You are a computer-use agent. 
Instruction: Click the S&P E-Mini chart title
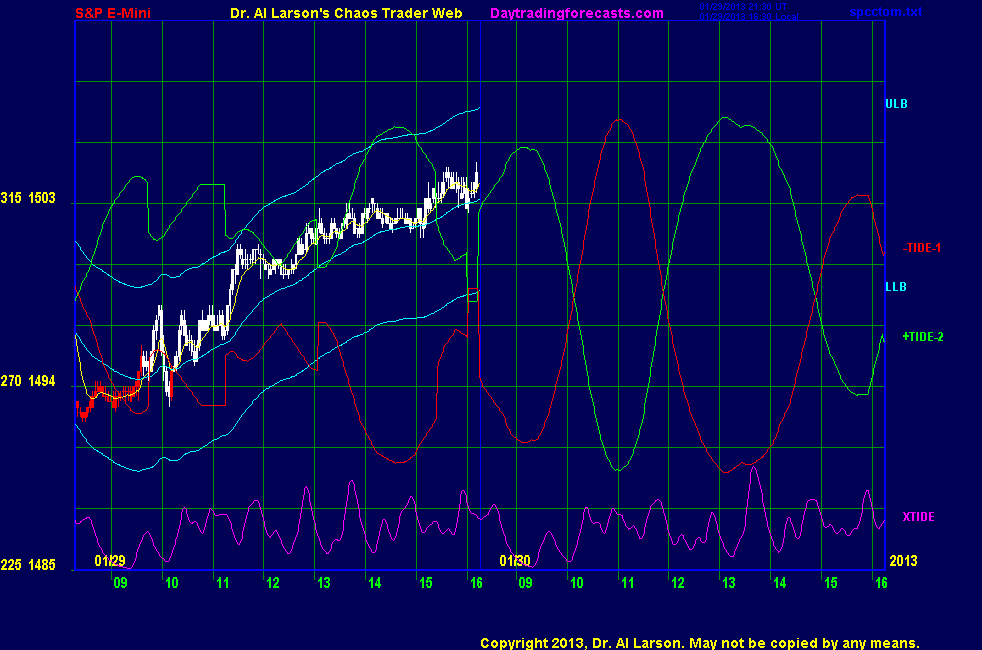(113, 13)
